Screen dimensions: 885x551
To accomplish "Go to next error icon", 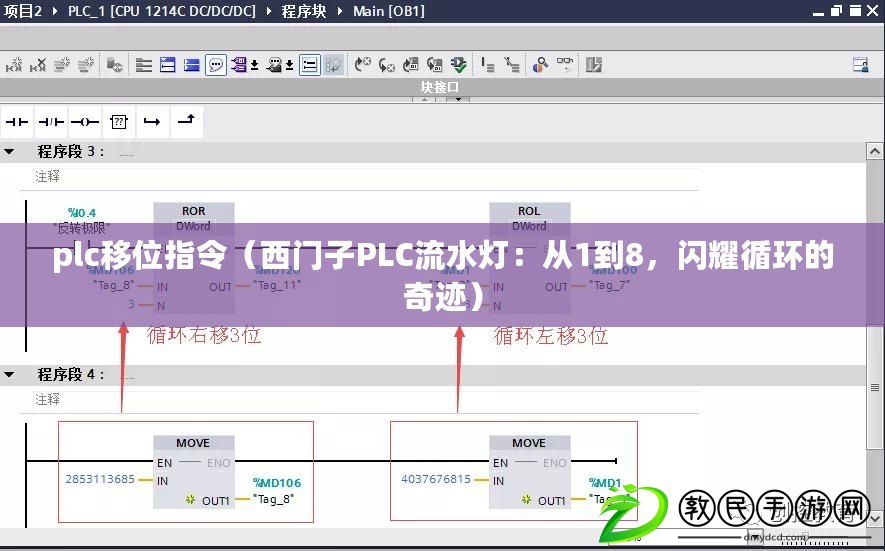I will coord(387,65).
